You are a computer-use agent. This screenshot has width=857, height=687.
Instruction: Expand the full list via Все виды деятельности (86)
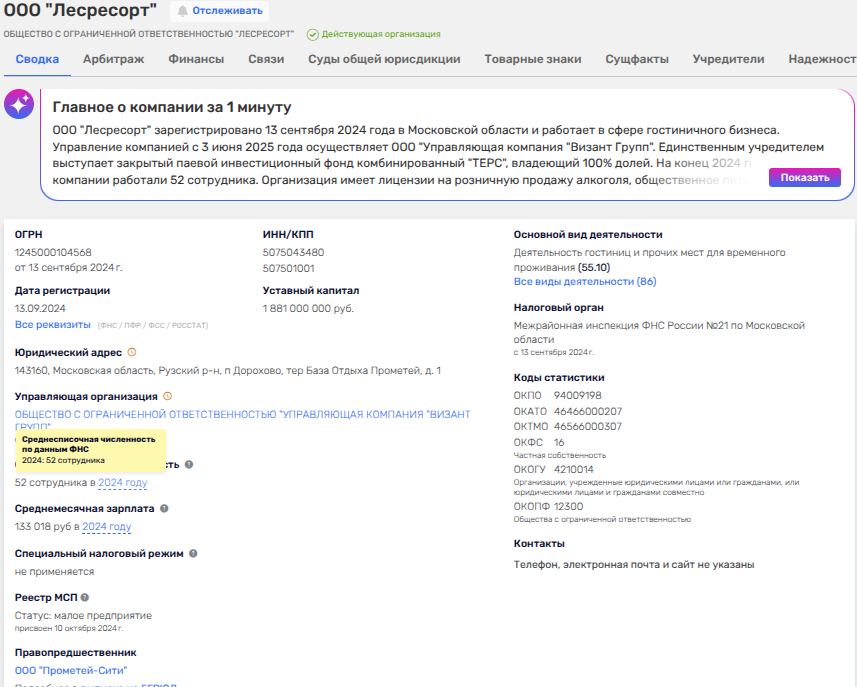[x=584, y=282]
